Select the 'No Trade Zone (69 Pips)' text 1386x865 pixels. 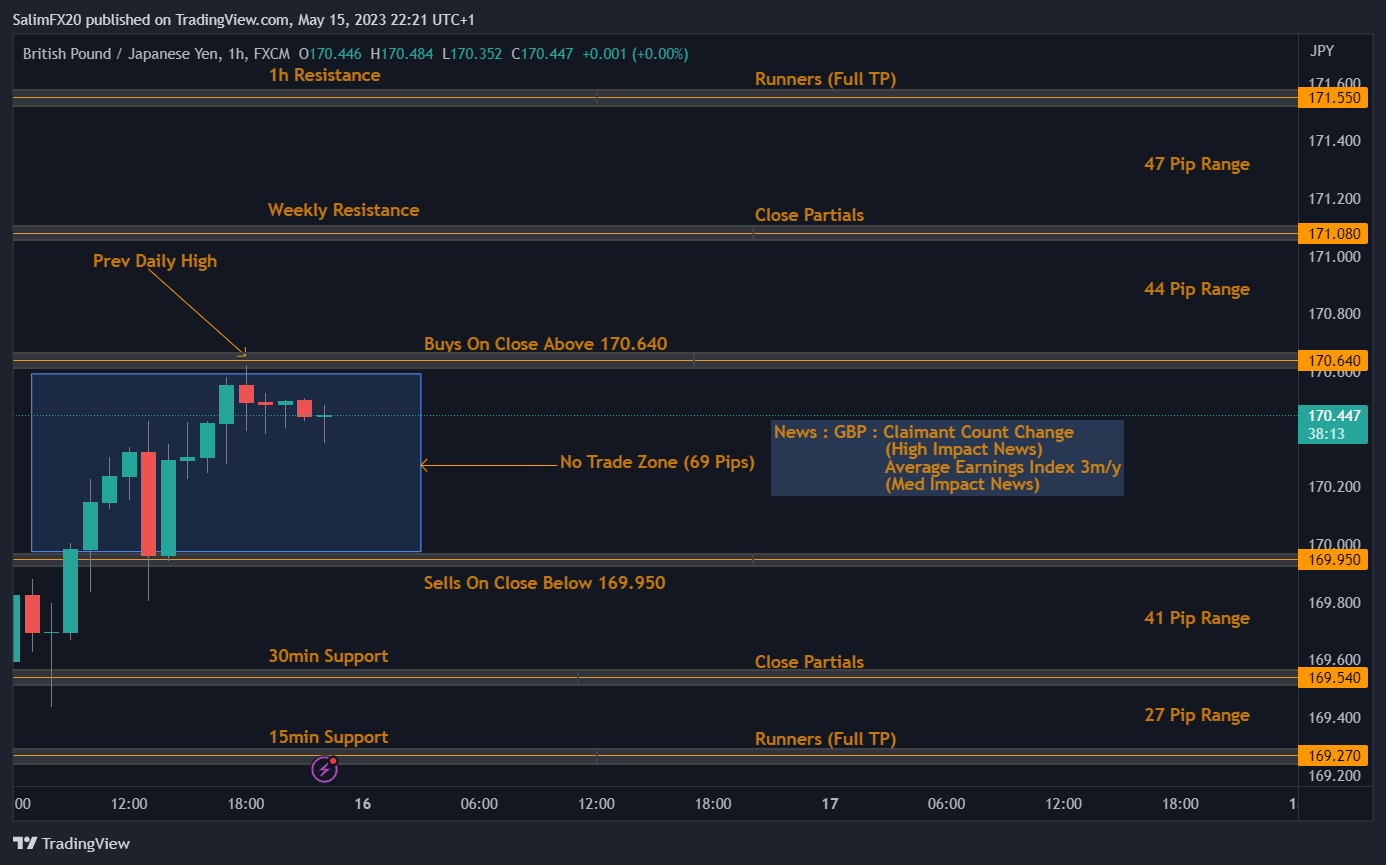[657, 462]
